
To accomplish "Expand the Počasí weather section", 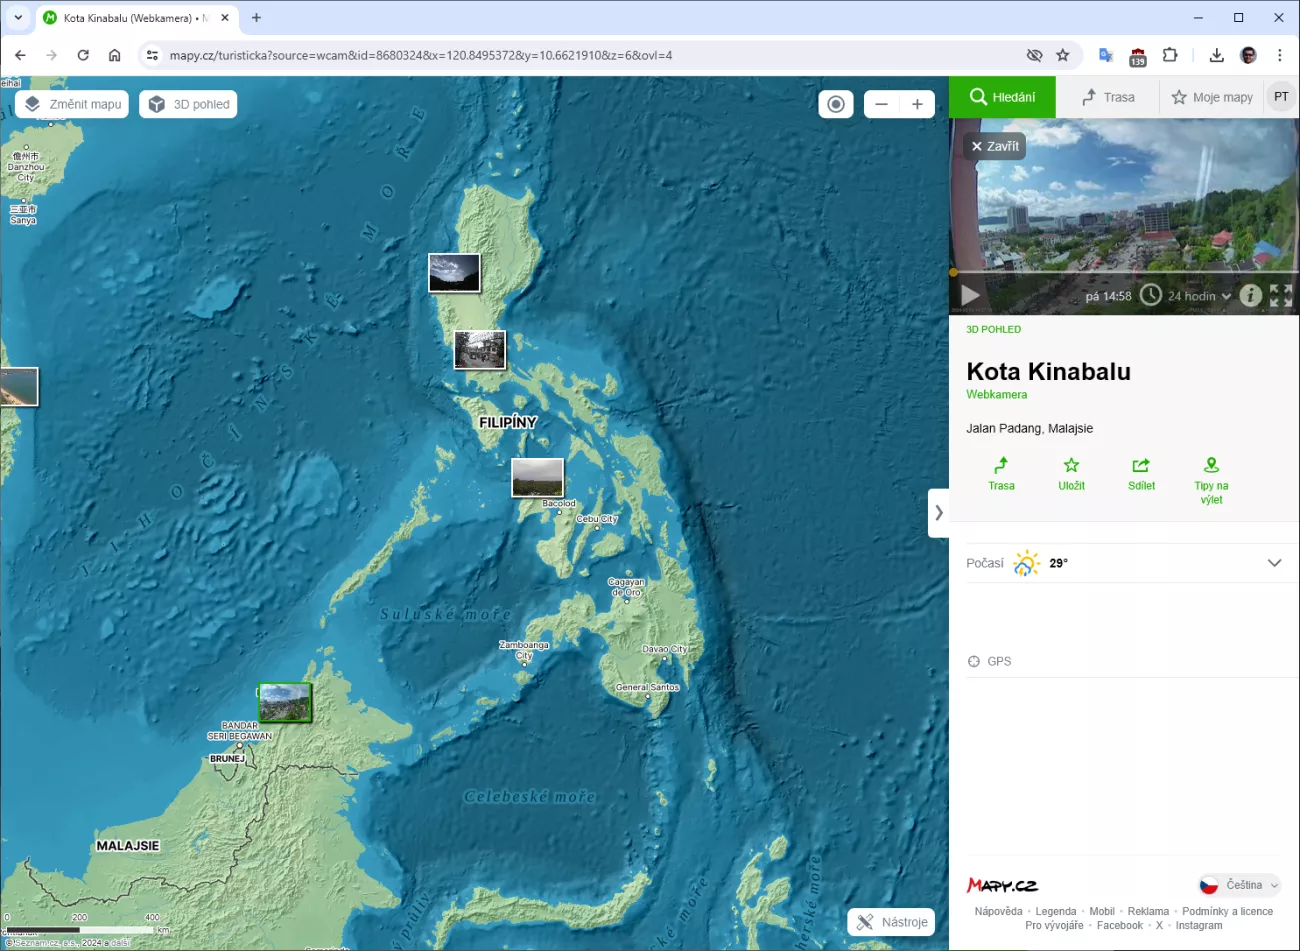I will coord(1274,563).
